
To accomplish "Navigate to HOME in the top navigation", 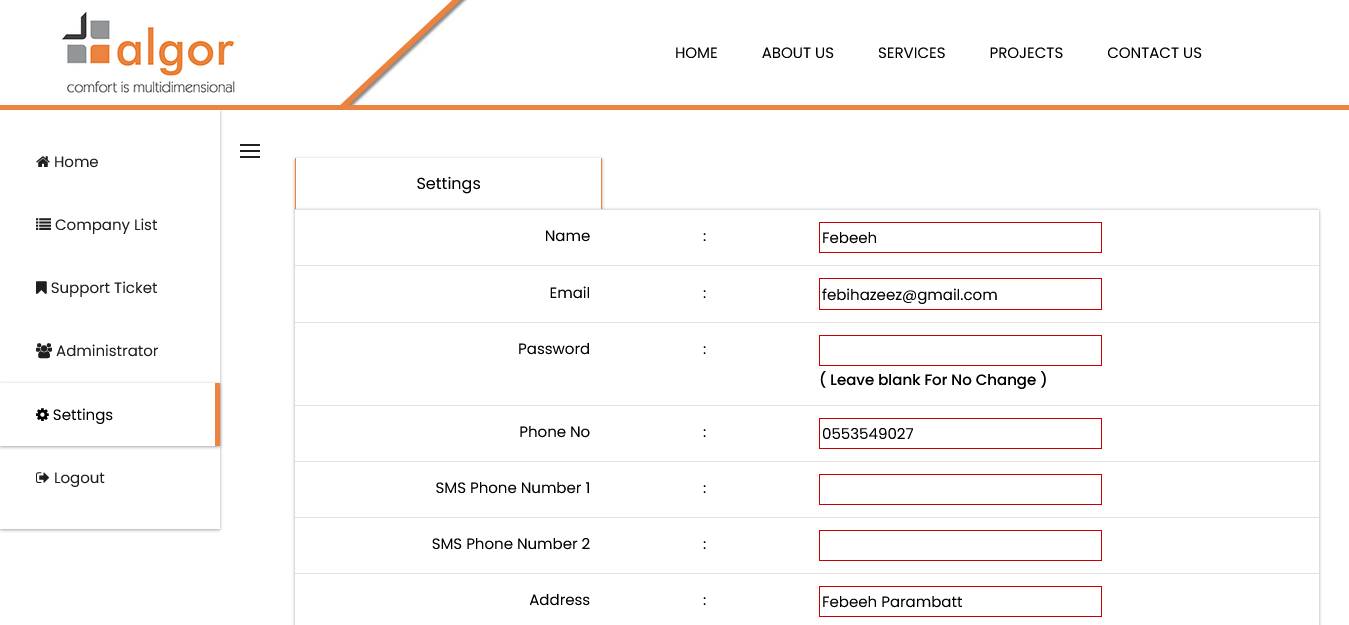I will [696, 53].
